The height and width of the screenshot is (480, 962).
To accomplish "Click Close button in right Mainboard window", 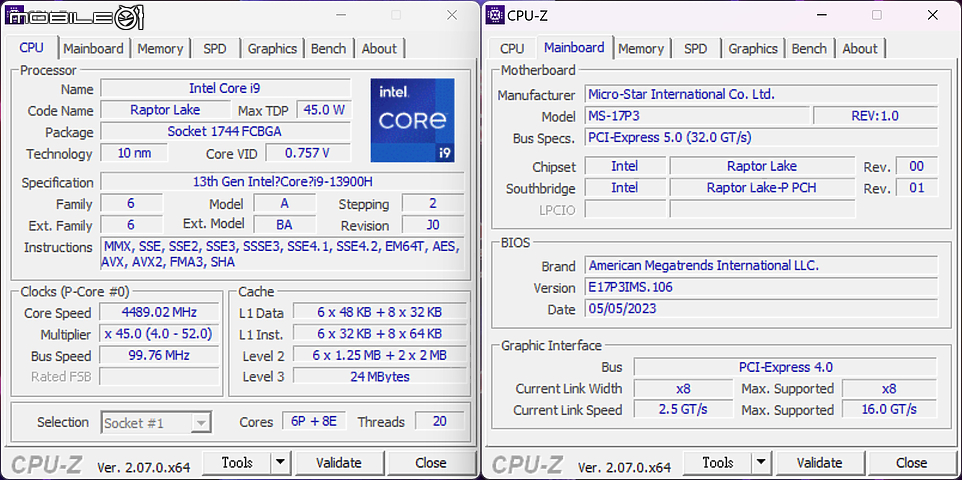I will click(912, 462).
